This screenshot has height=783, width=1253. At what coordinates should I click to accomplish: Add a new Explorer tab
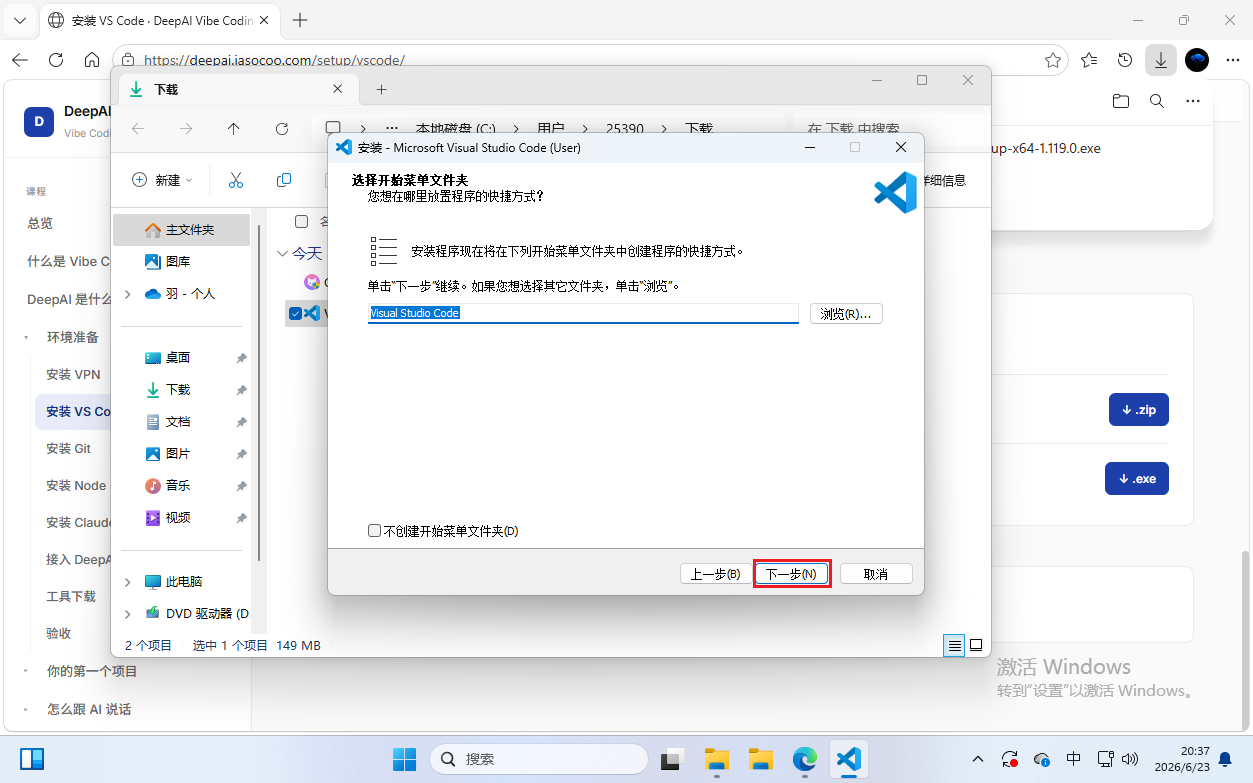pyautogui.click(x=381, y=89)
